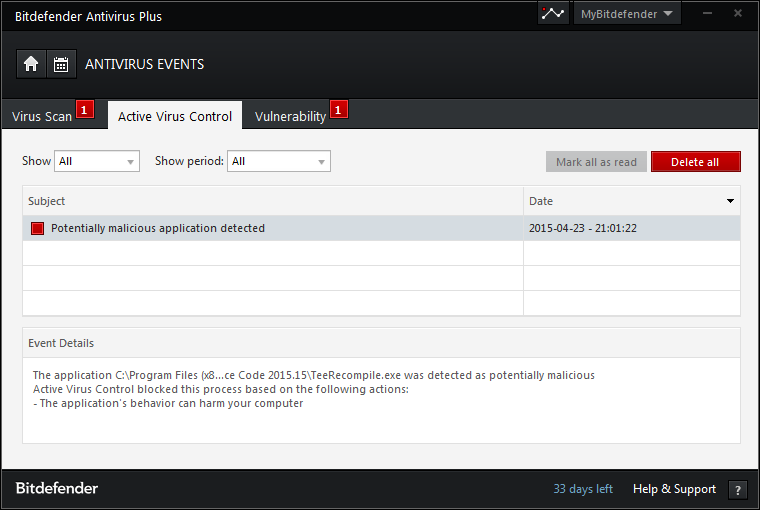The image size is (760, 510).
Task: Expand the Show period dropdown
Action: 279,161
